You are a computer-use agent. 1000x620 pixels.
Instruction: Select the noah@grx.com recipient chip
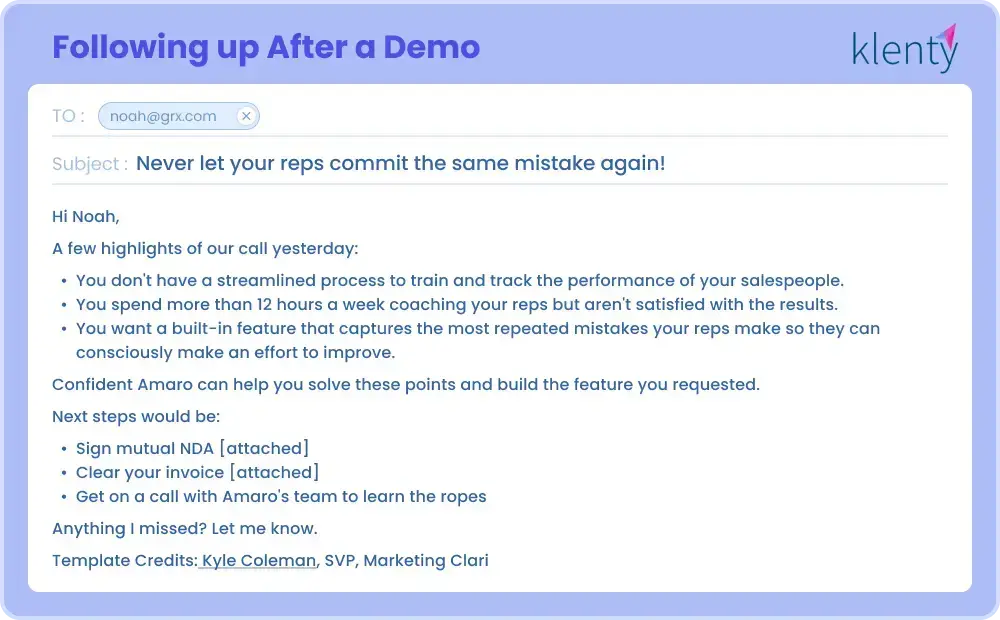tap(165, 116)
